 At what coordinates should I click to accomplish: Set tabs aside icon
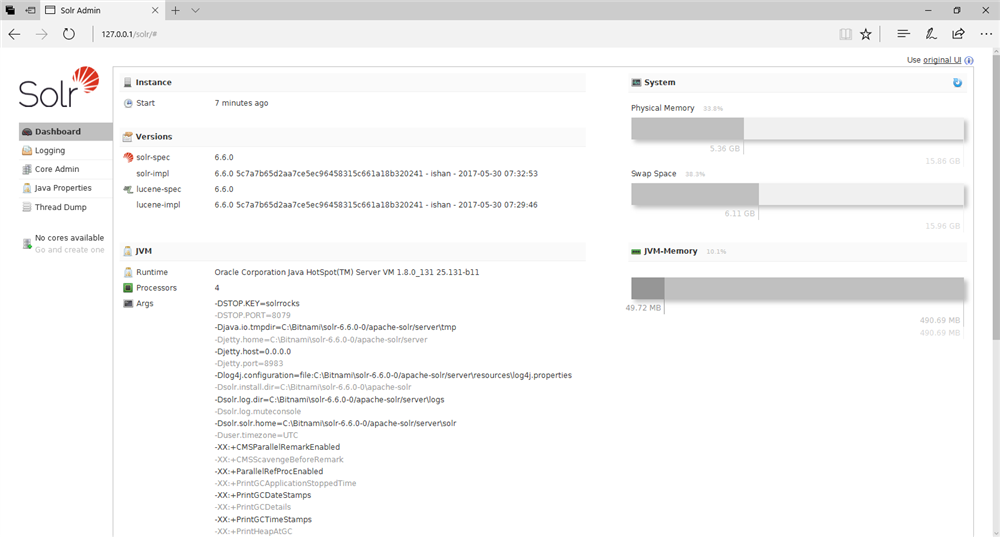coord(30,10)
